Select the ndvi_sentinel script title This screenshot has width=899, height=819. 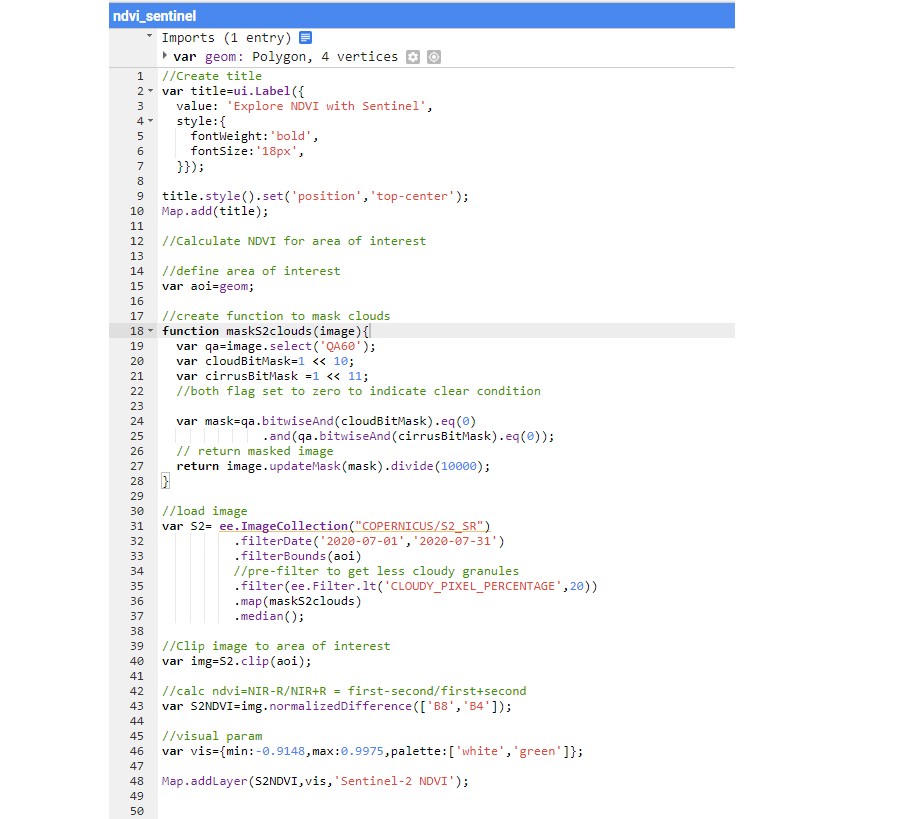(155, 16)
